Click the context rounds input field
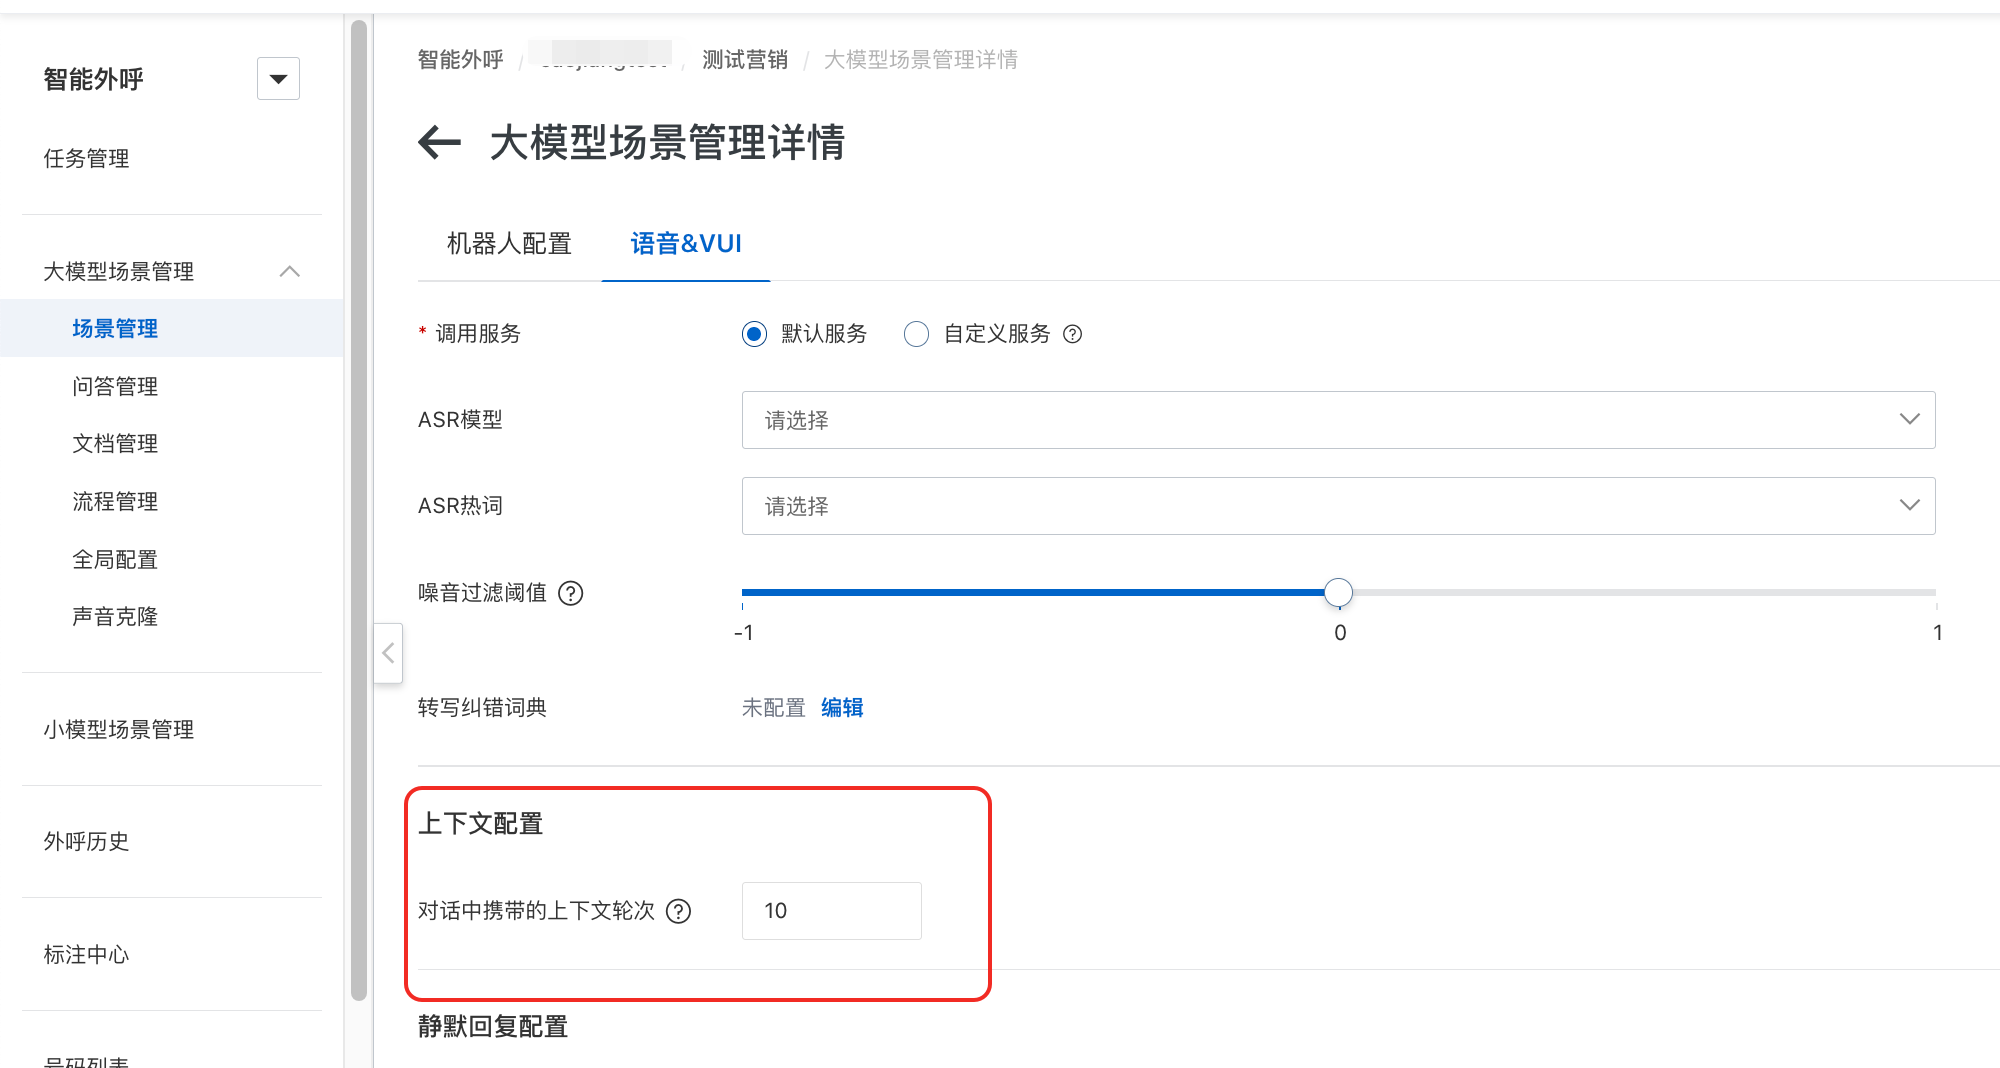Screen dimensions: 2000x1068 click(832, 911)
